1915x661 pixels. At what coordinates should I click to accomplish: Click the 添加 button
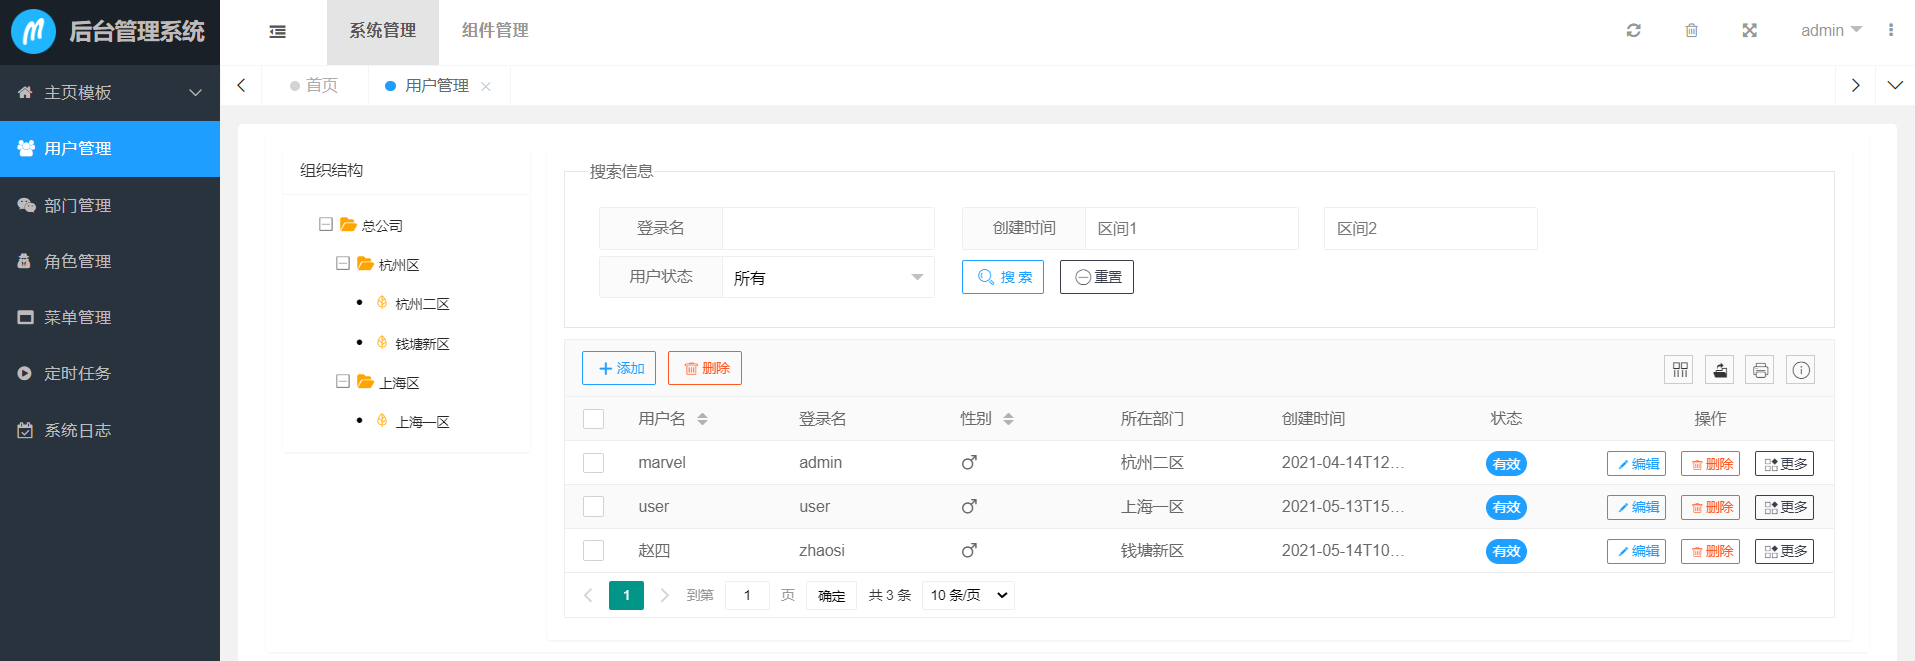pyautogui.click(x=619, y=368)
